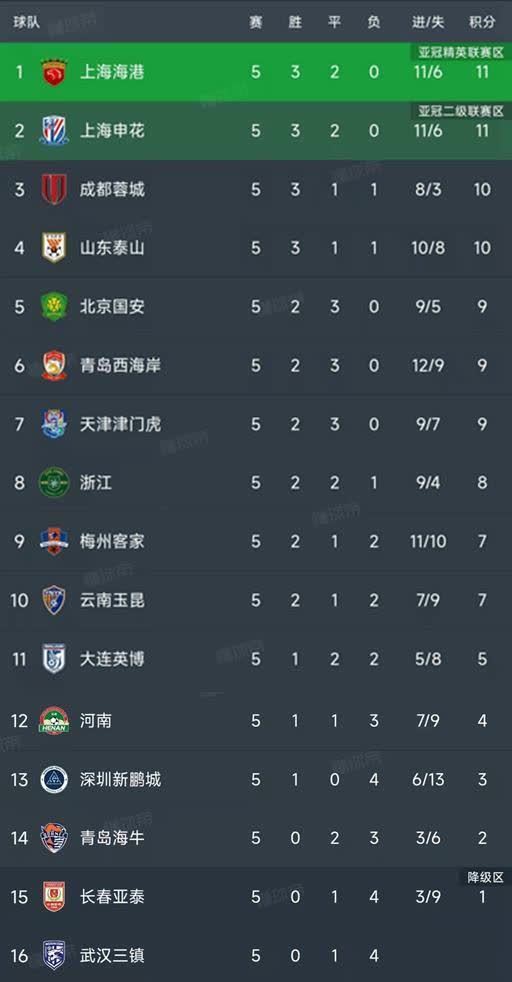
Task: Open the 浙江 green round logo
Action: click(54, 483)
